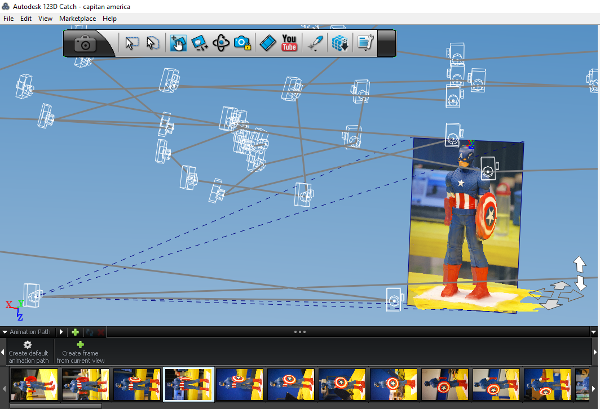Activate the Pan hand tool
Image resolution: width=600 pixels, height=409 pixels.
pos(178,43)
